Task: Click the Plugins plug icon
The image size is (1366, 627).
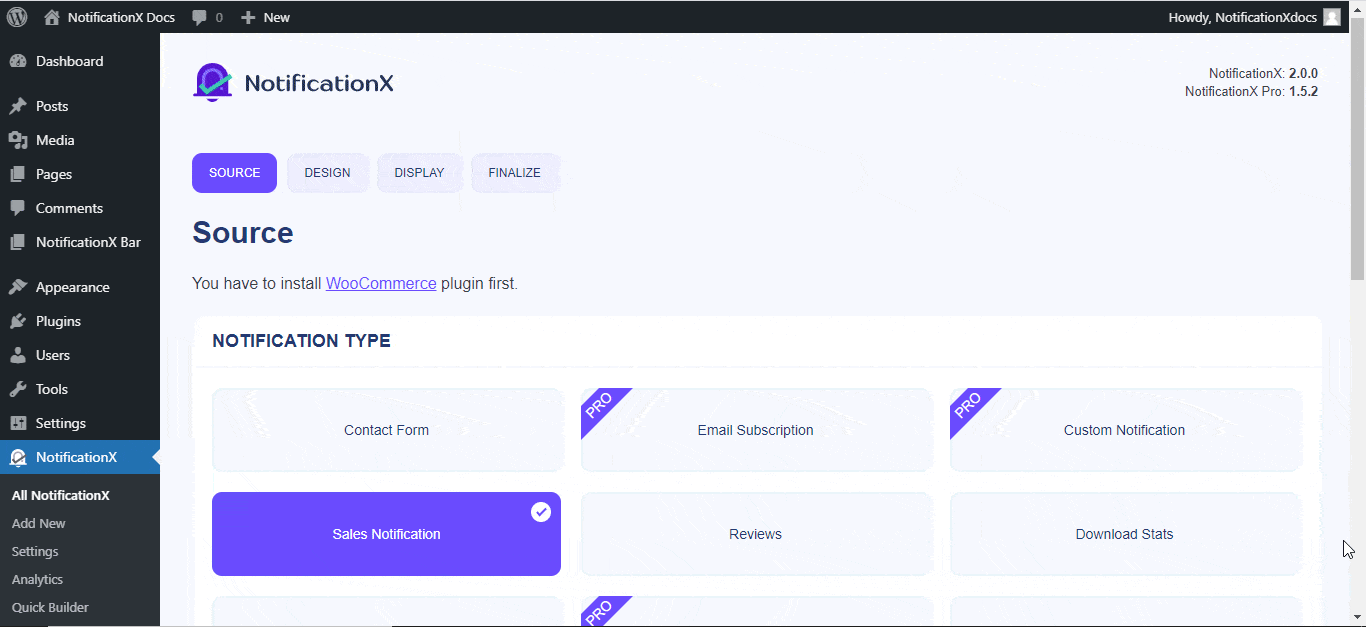Action: click(18, 321)
